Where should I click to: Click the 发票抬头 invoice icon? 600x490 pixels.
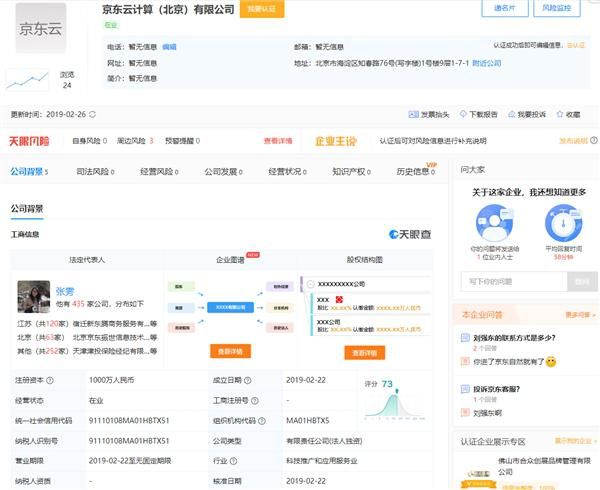tap(415, 115)
